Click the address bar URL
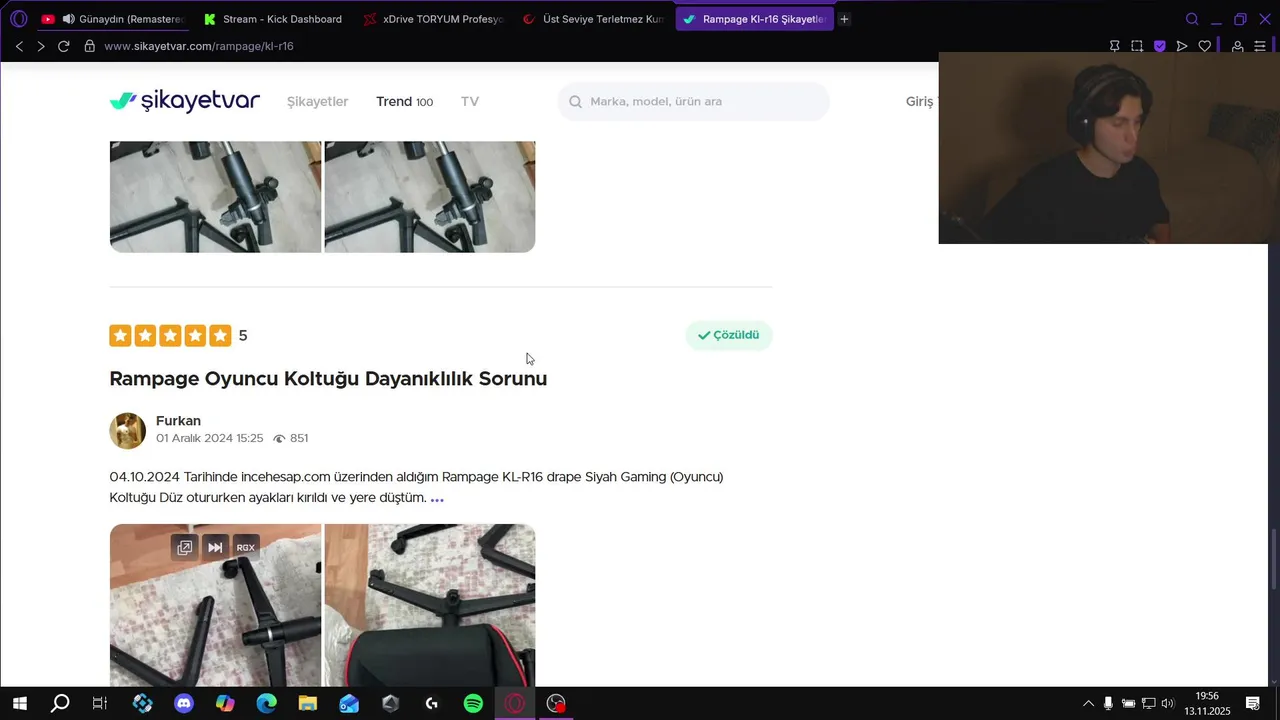 click(198, 46)
